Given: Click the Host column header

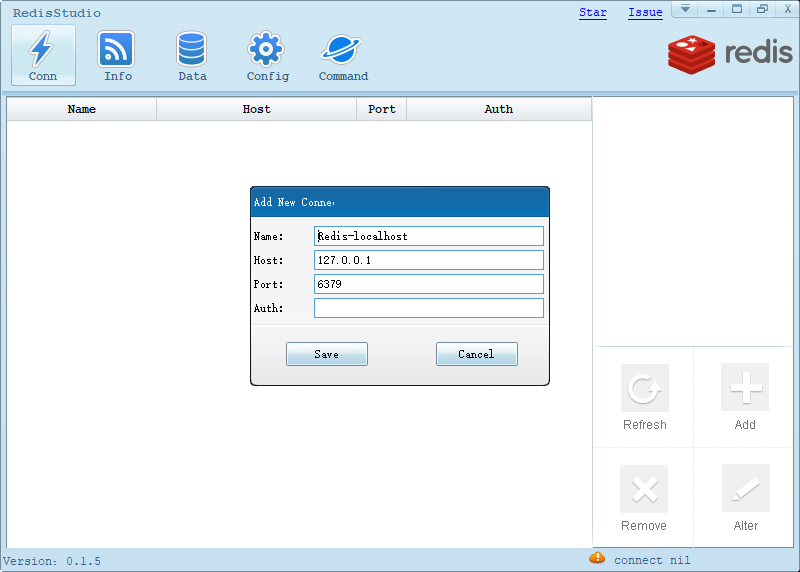Looking at the screenshot, I should click(256, 109).
